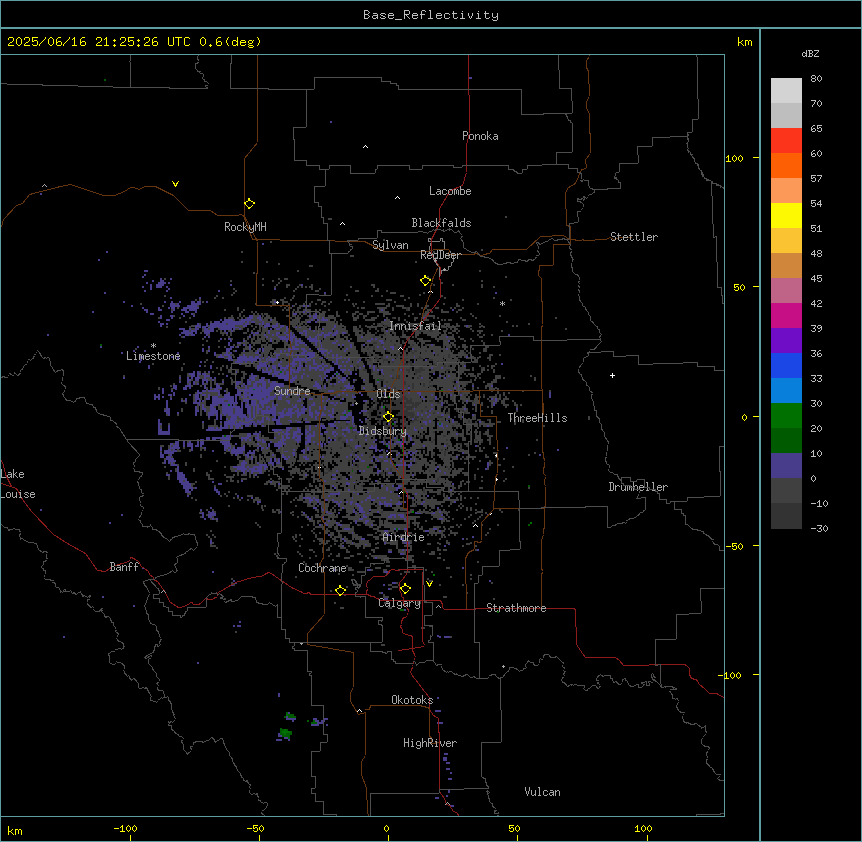
Task: Click the Innisfail city label
Action: [x=415, y=326]
